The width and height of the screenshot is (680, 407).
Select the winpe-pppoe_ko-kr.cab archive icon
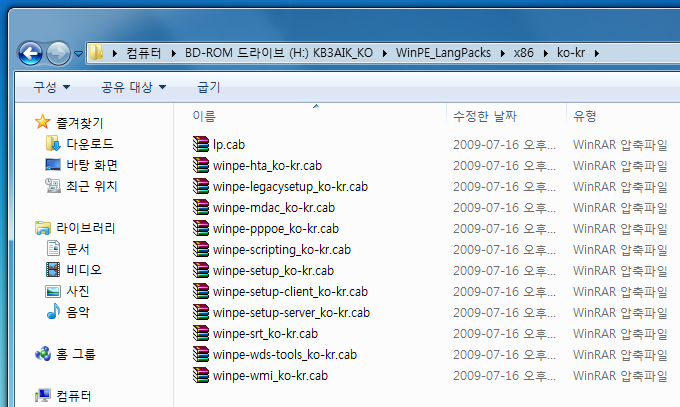point(201,228)
